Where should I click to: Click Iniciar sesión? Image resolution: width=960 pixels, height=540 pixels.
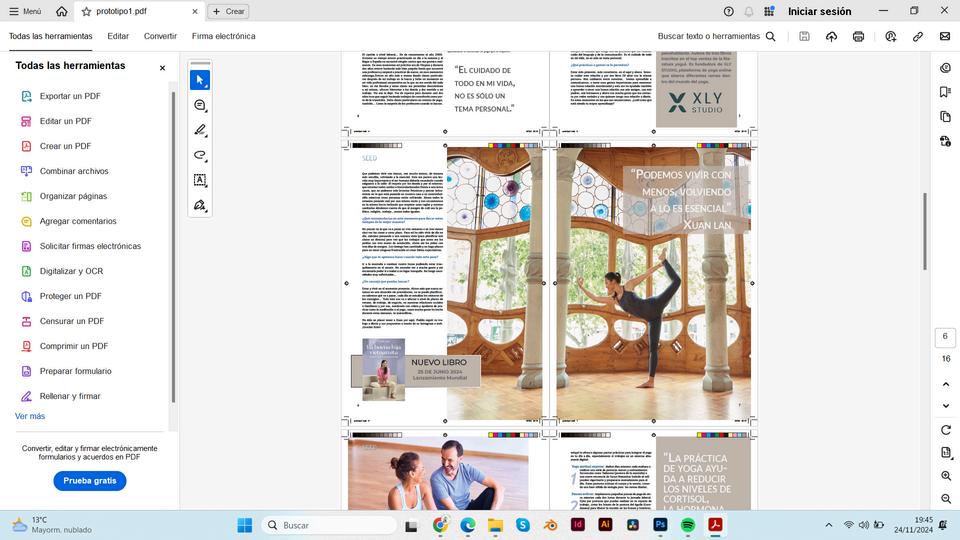click(x=819, y=11)
